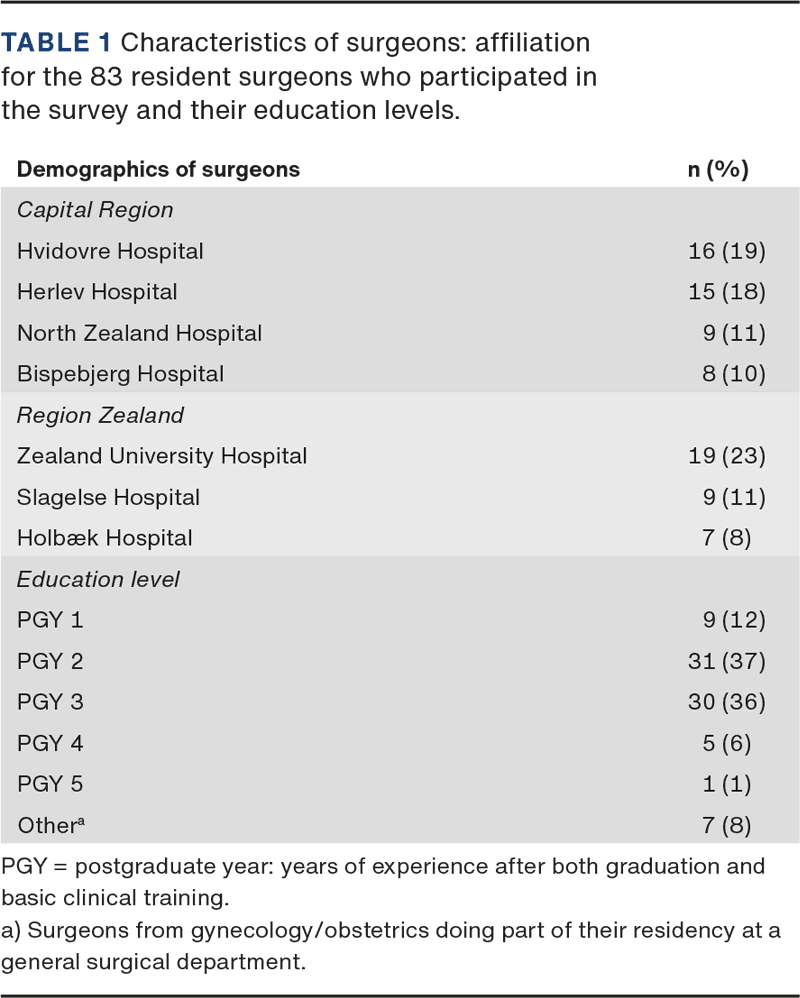This screenshot has width=800, height=998.
Task: Select the PGY 5 row label
Action: [50, 784]
